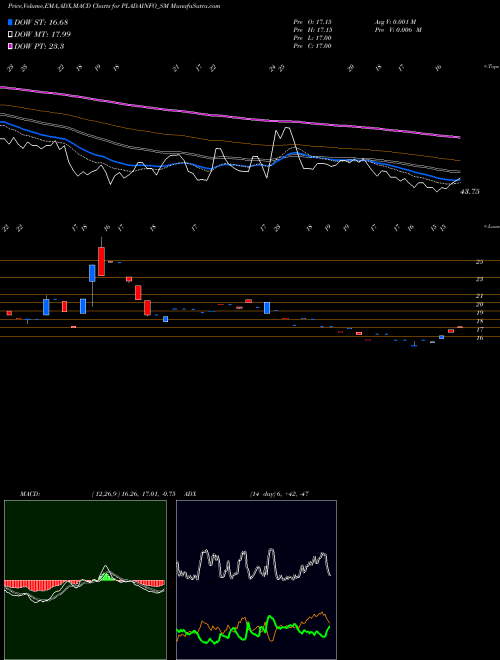The image size is (500, 660).
Task: Click the 'Avg V: 0.001 M' value
Action: 395,21
